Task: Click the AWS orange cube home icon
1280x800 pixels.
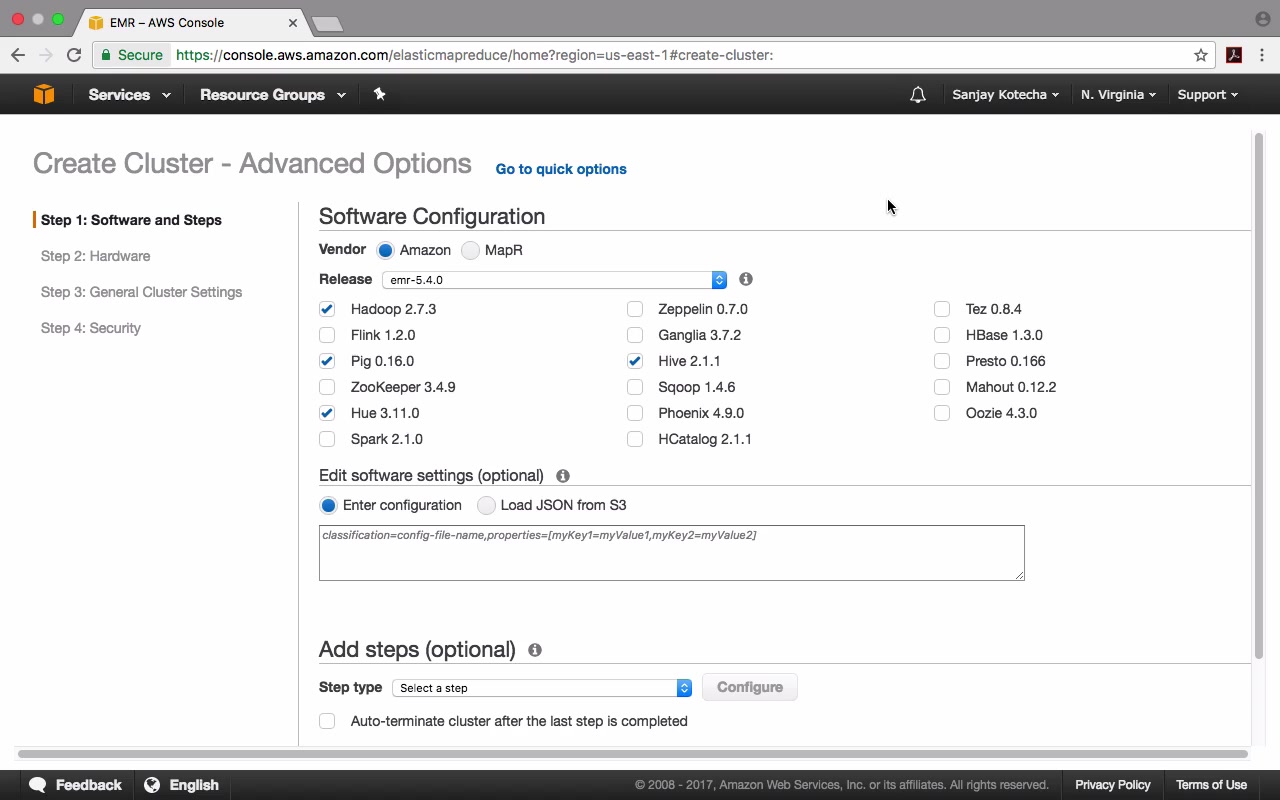Action: pyautogui.click(x=44, y=94)
